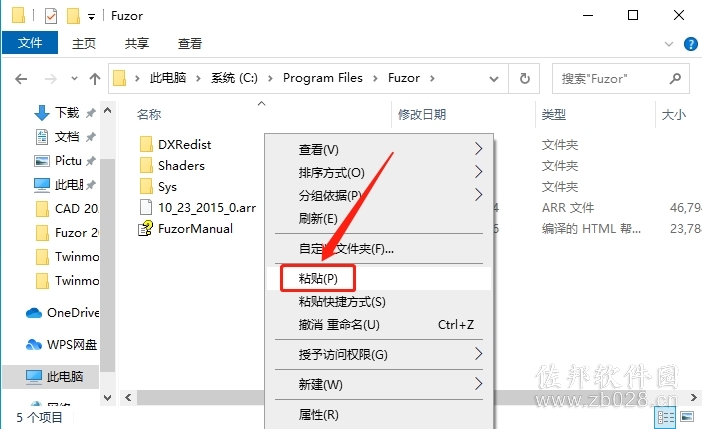Click the Forward navigation arrow

point(51,79)
